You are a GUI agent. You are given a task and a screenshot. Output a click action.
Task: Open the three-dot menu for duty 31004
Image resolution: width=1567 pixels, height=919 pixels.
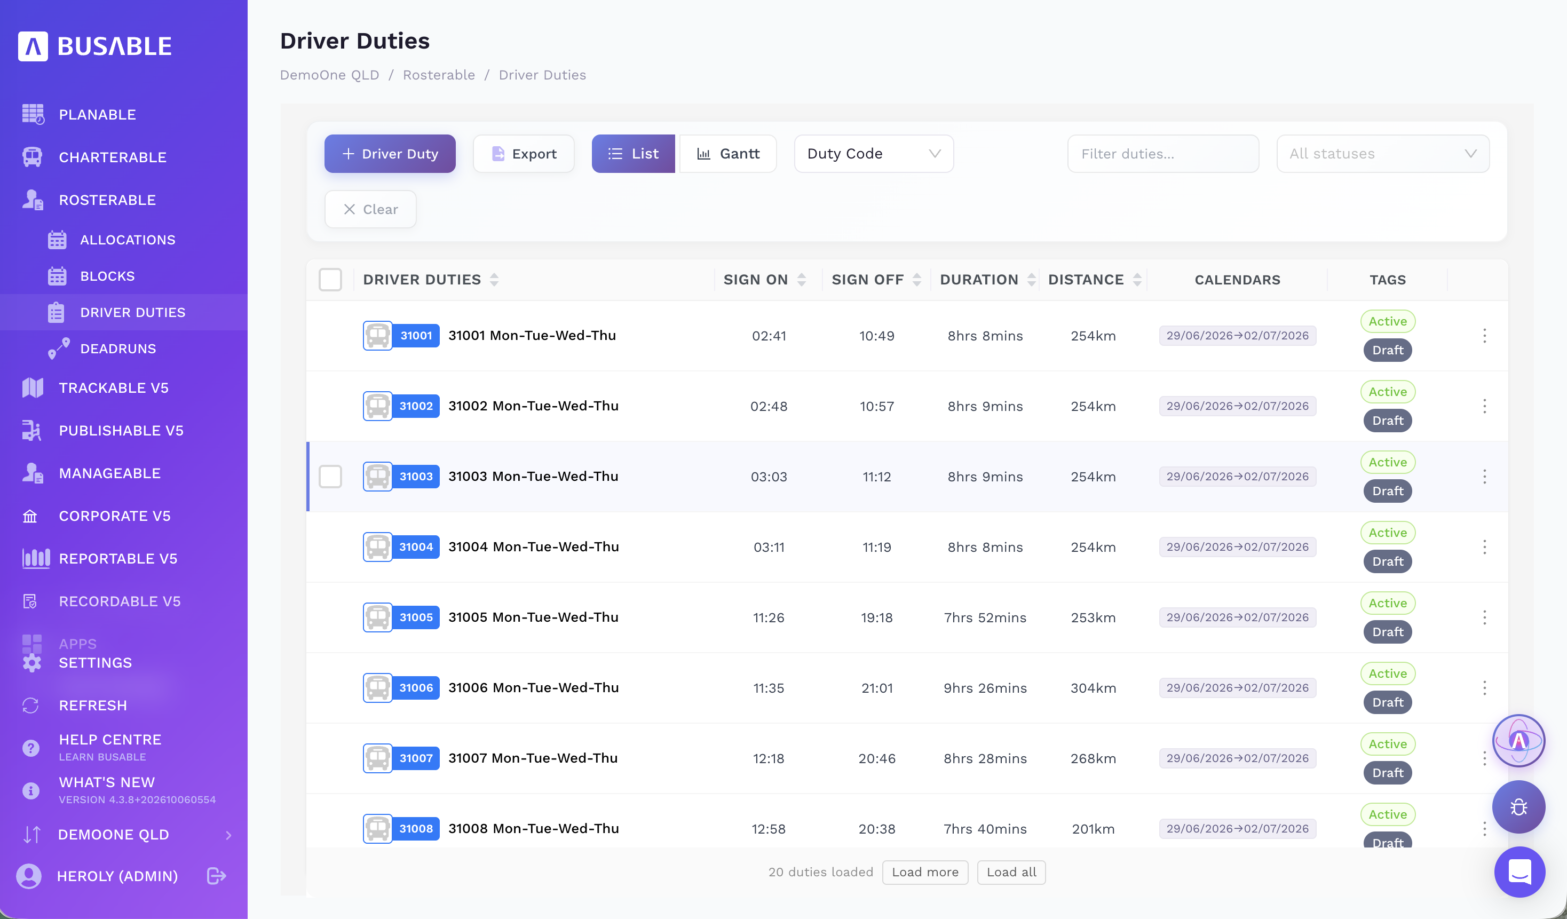(x=1484, y=547)
